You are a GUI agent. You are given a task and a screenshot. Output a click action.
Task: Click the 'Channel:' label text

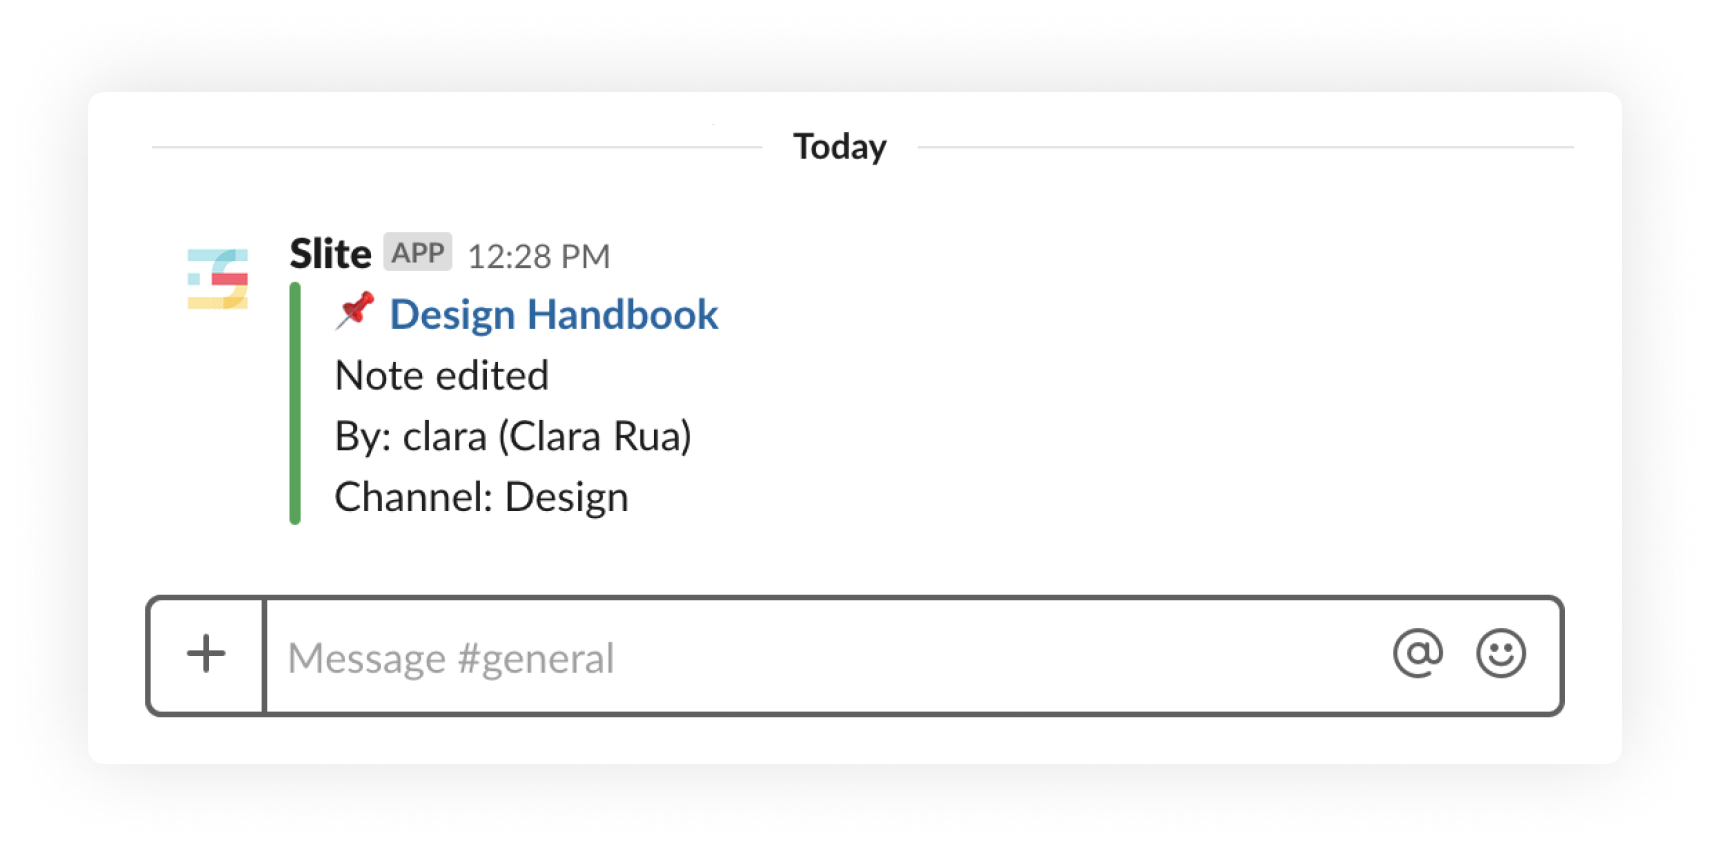tap(414, 497)
